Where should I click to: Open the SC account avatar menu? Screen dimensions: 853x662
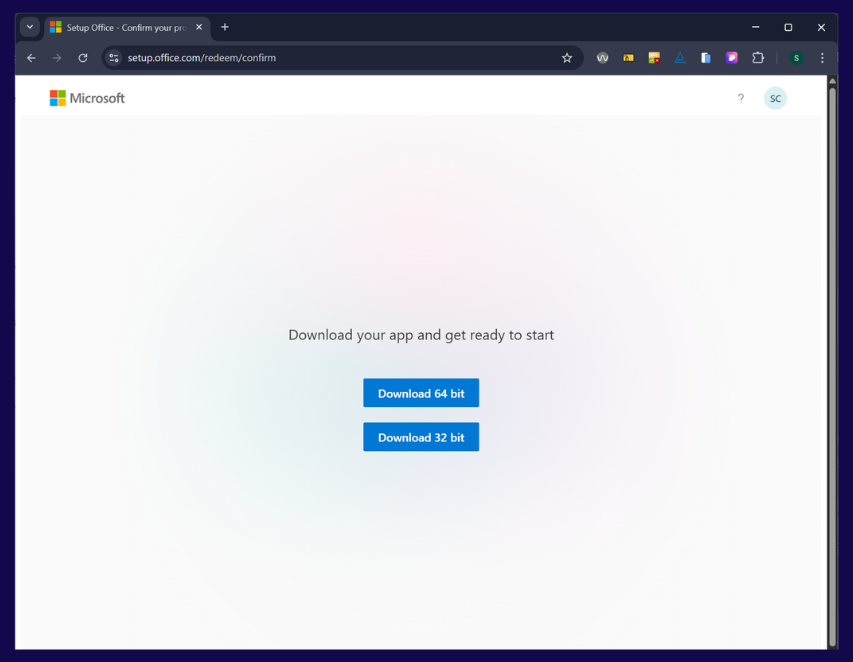point(775,98)
